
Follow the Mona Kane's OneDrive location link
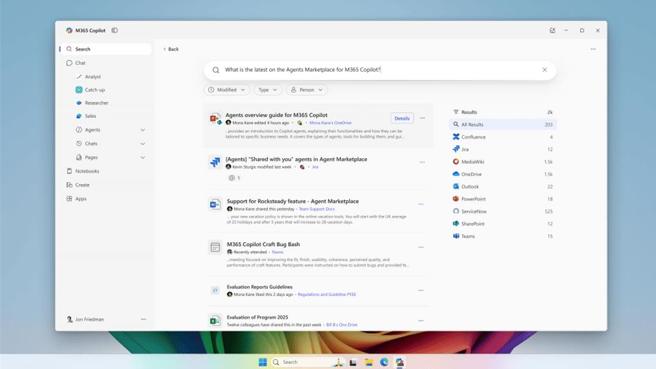pos(330,123)
